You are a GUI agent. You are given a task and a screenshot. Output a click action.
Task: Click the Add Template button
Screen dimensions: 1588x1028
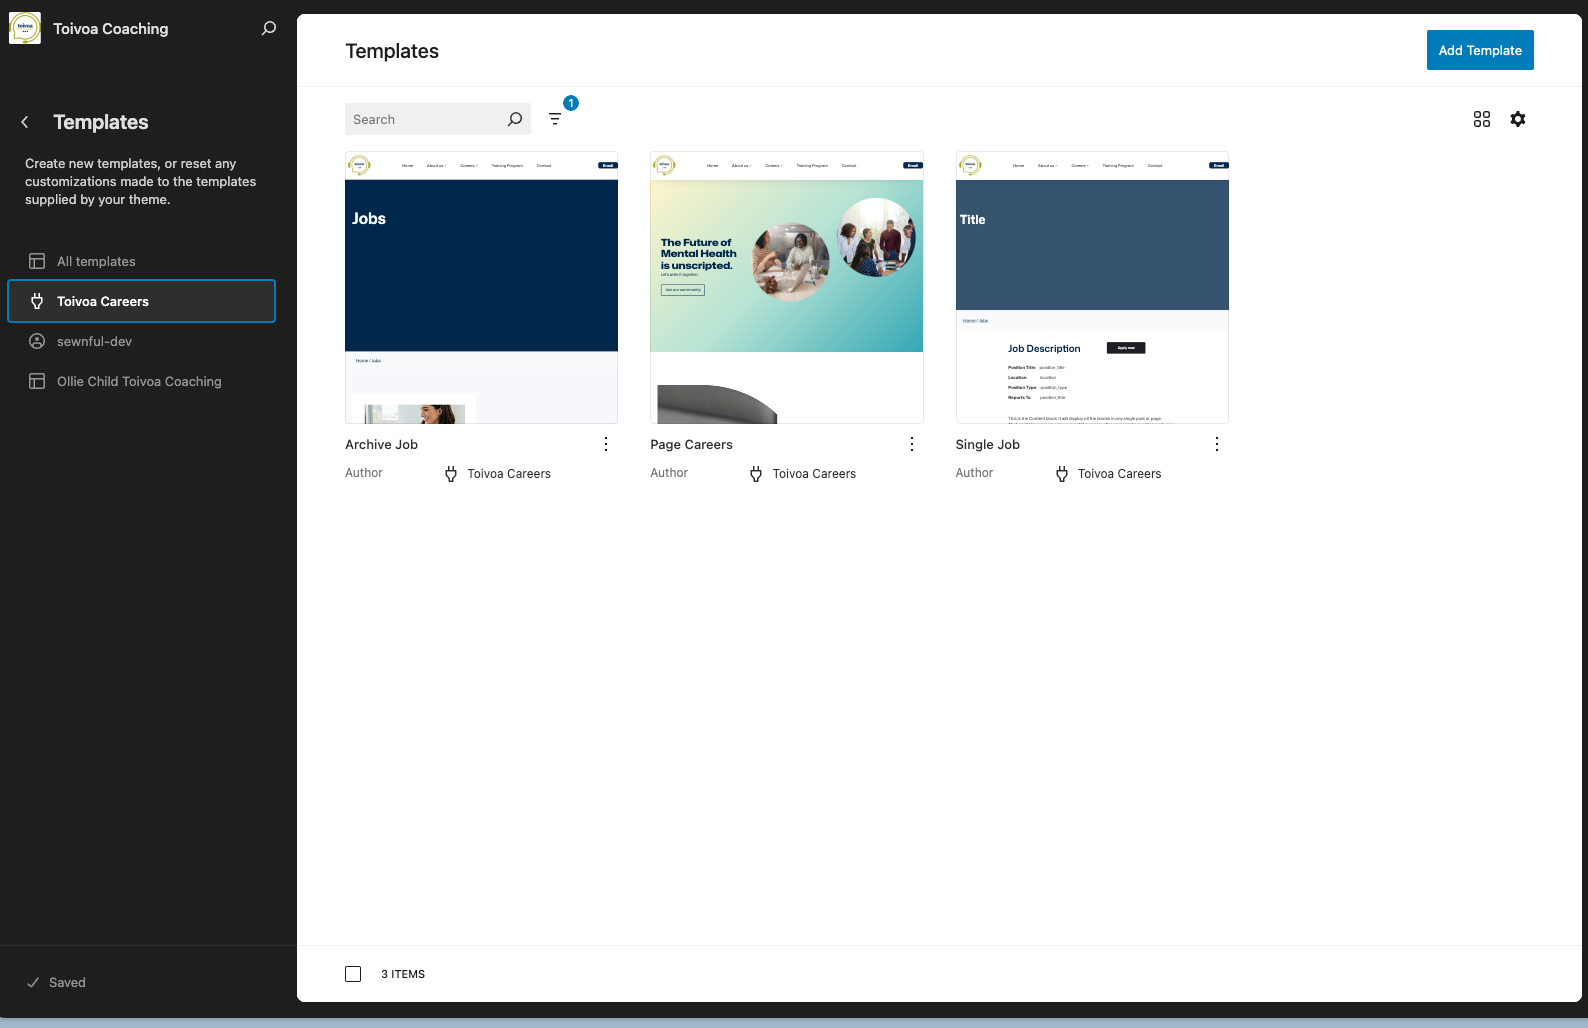pos(1480,50)
